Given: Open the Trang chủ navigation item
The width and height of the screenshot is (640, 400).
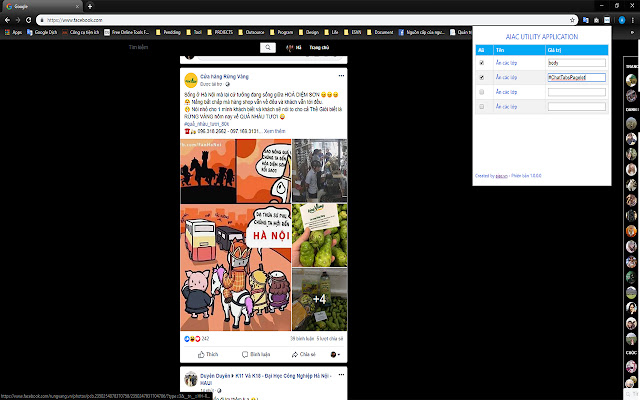Looking at the screenshot, I should coord(318,47).
